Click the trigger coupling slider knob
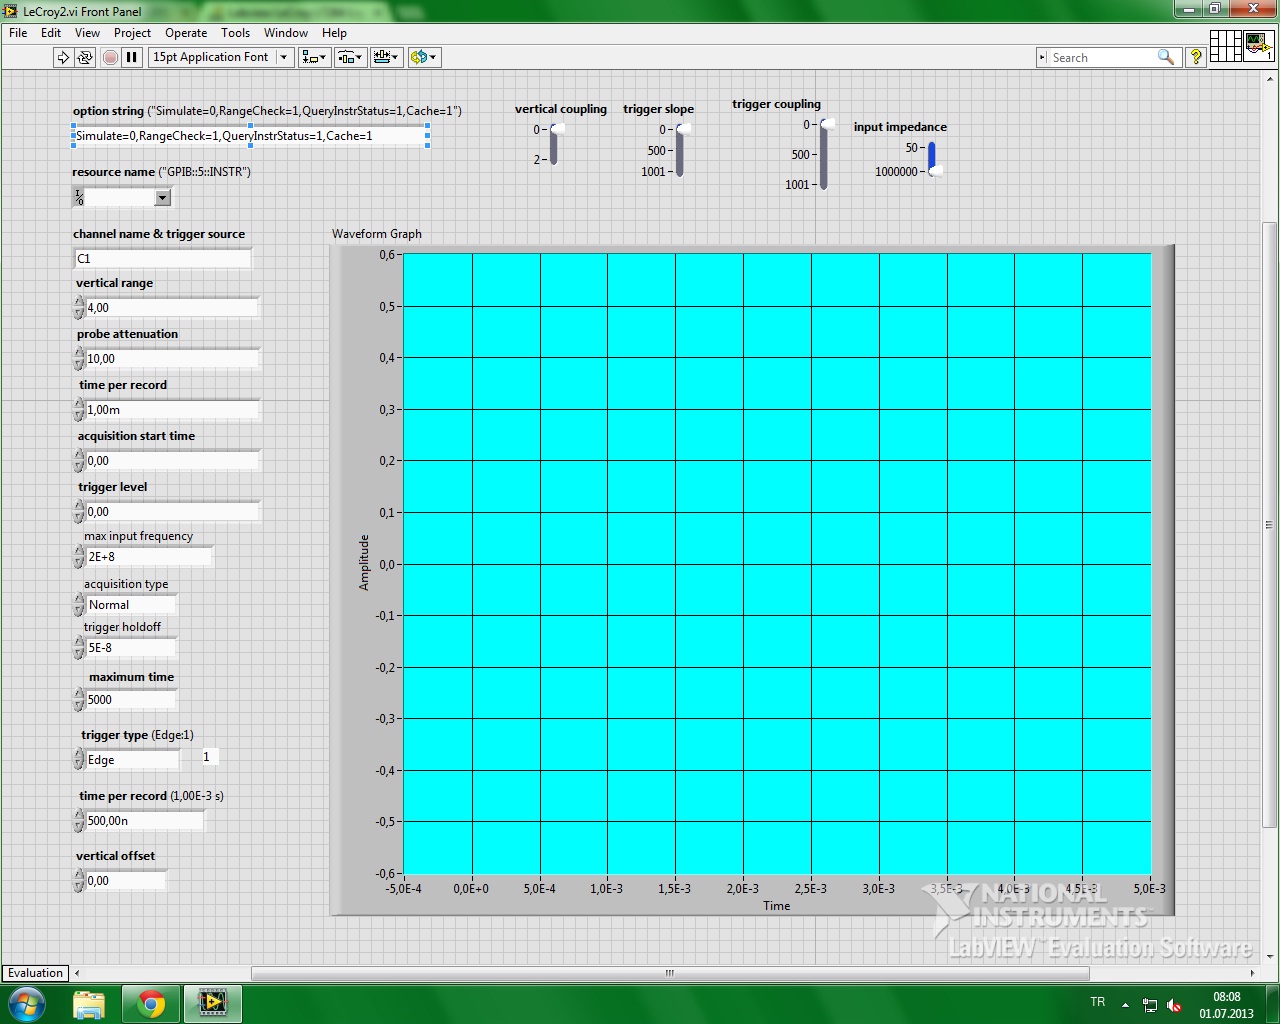1280x1024 pixels. (827, 124)
